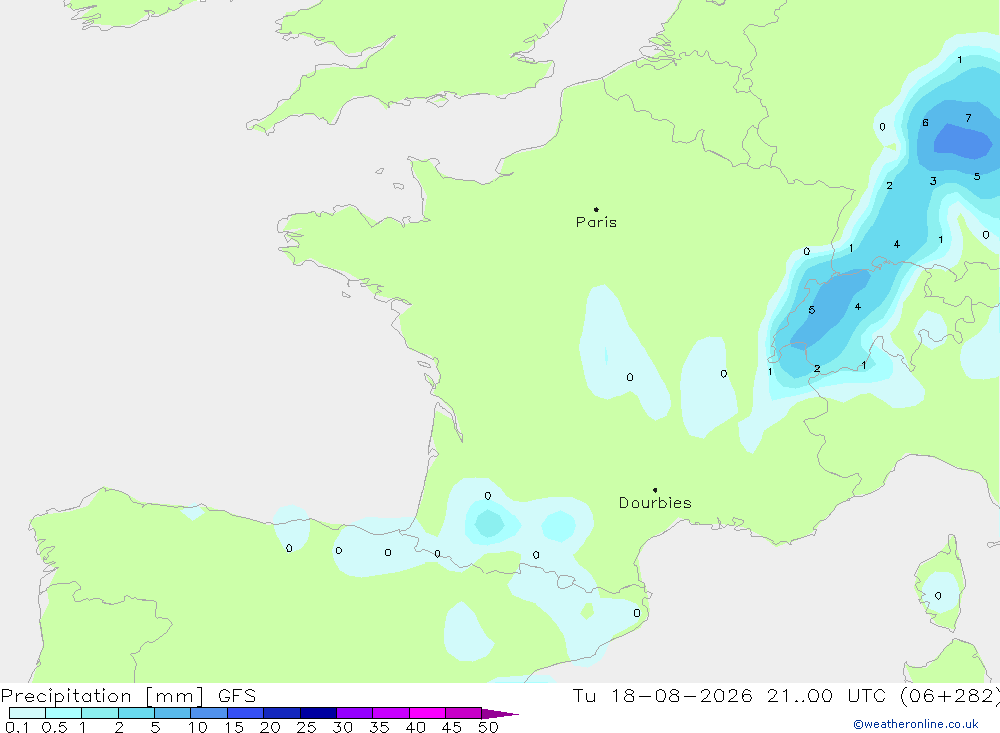Viewport: 1000px width, 733px height.
Task: Pick the 1–2 mm legend color swatch
Action: pos(100,713)
